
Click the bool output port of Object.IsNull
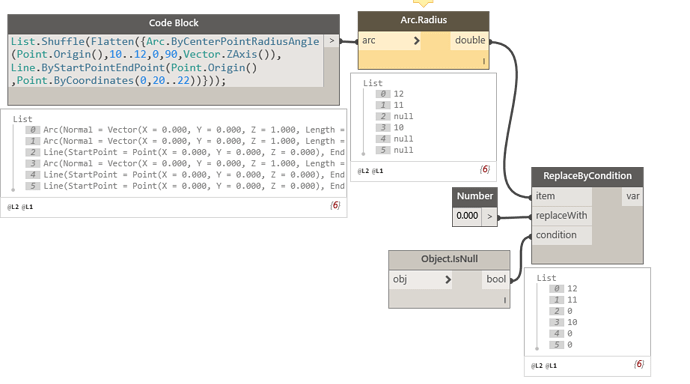click(x=495, y=279)
